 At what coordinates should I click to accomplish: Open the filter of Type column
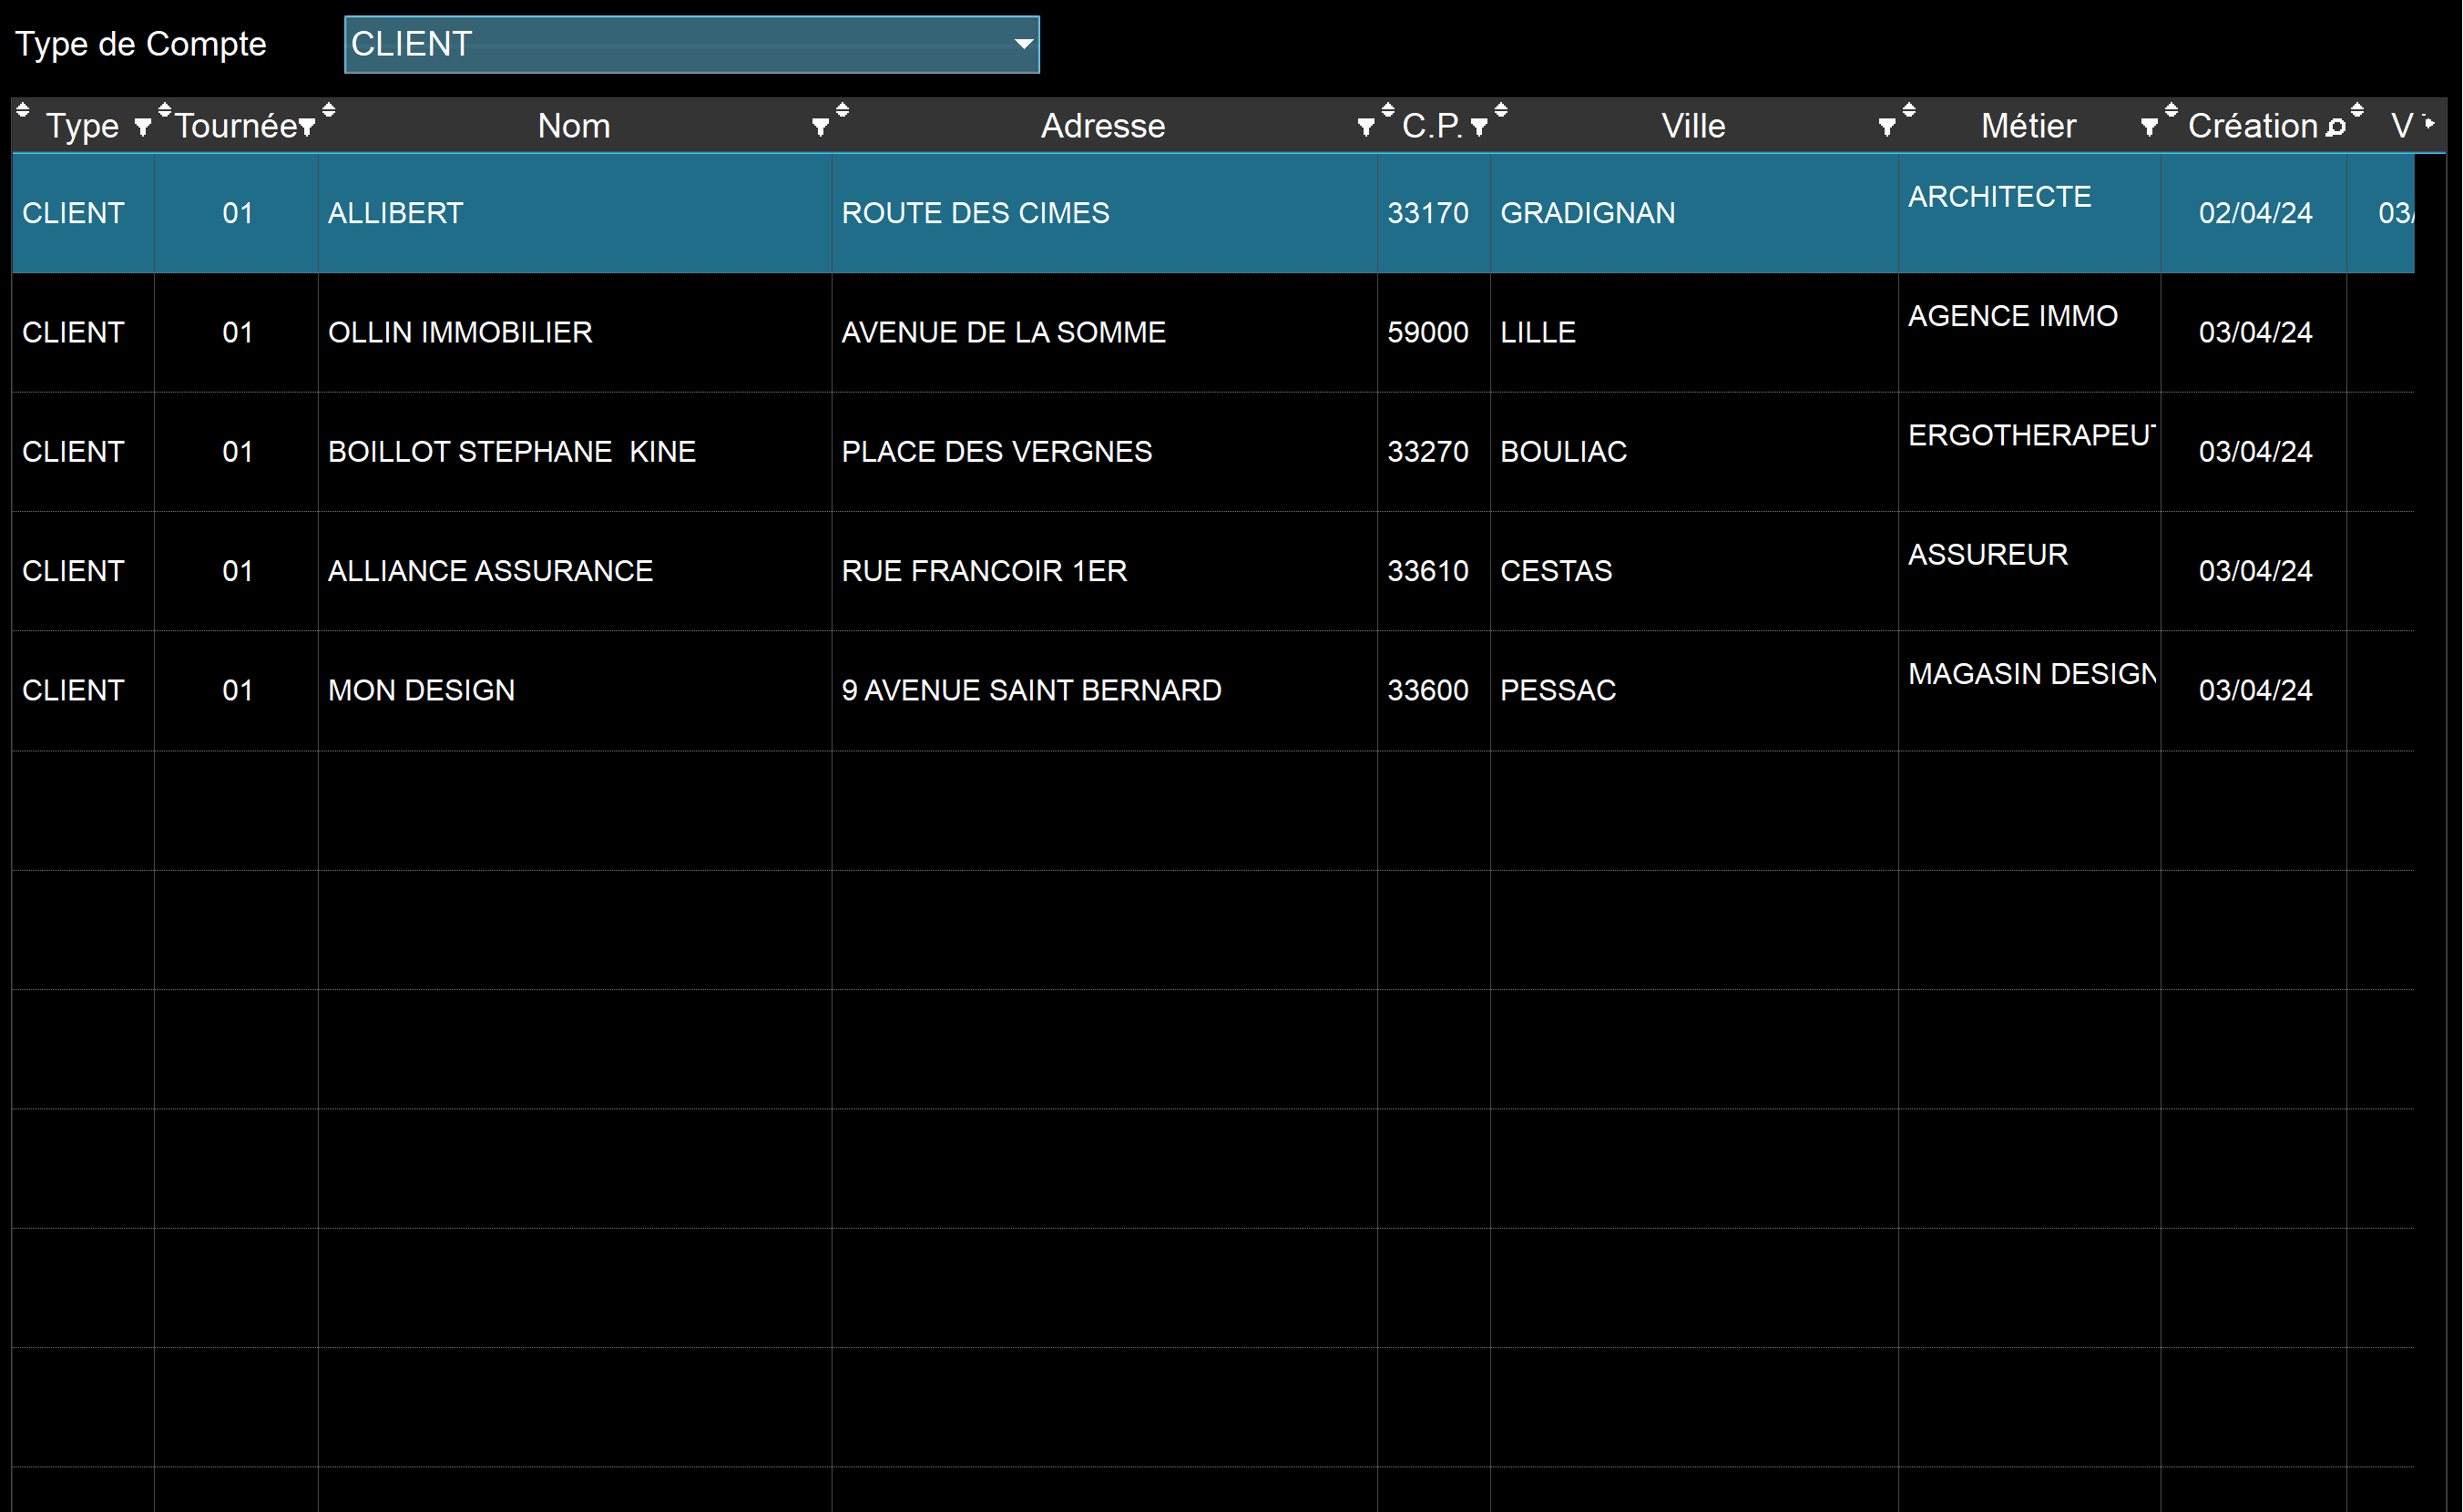(x=142, y=127)
